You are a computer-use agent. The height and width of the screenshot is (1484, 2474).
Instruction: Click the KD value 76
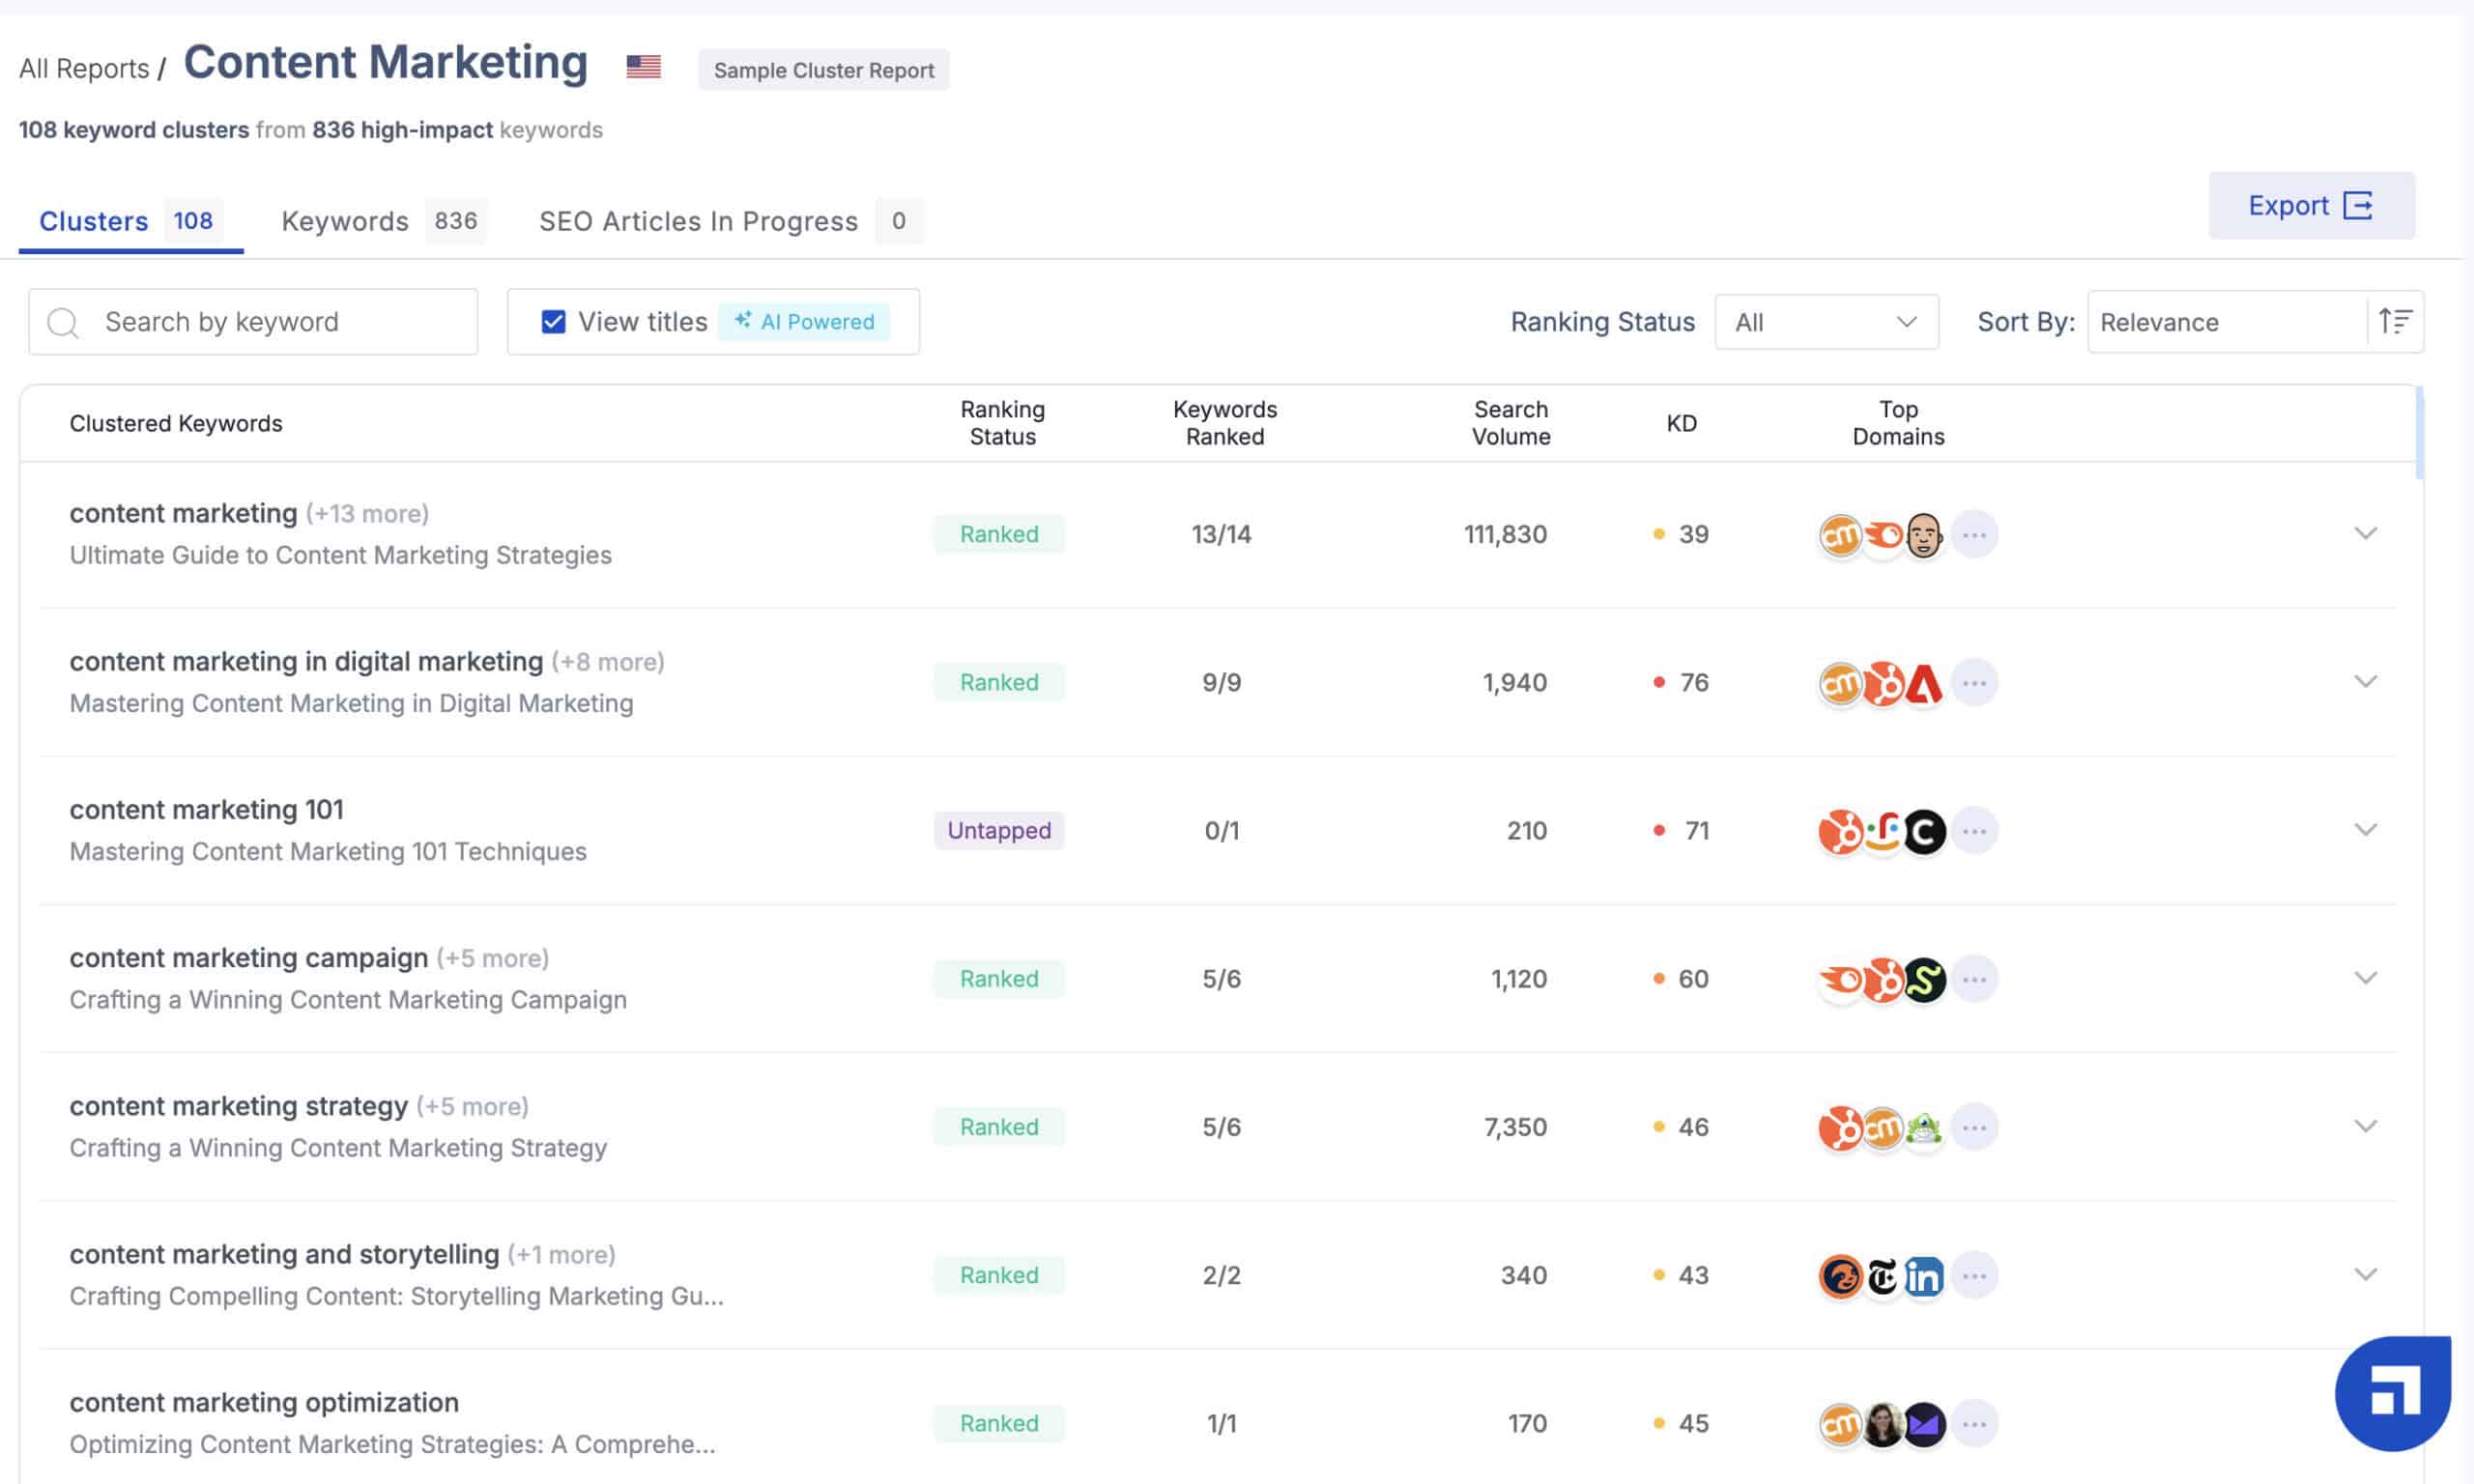coord(1694,682)
